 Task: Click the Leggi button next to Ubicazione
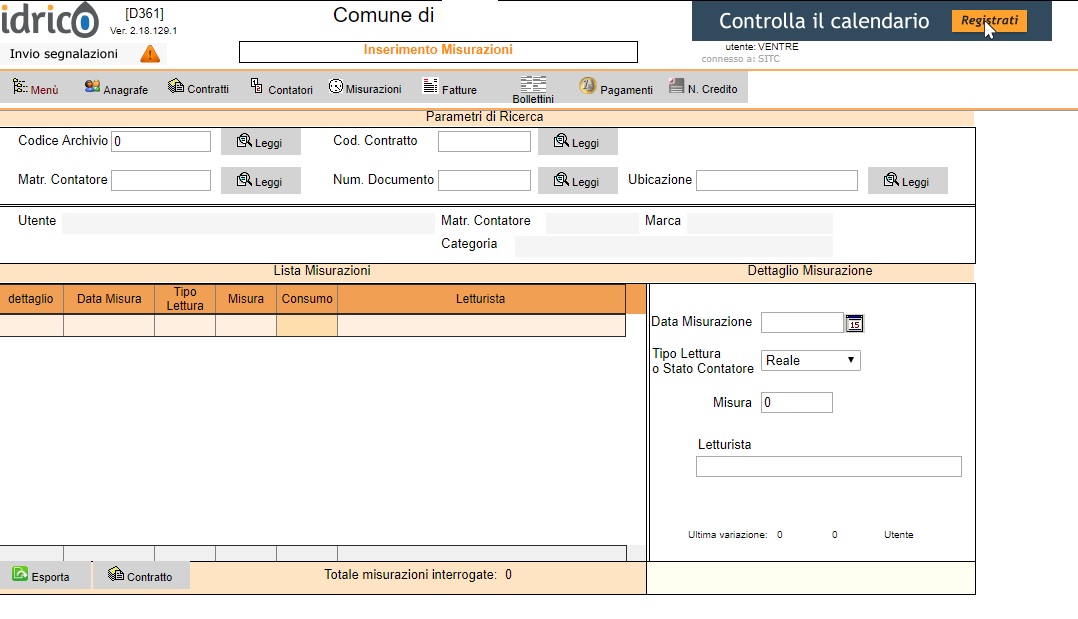(908, 181)
